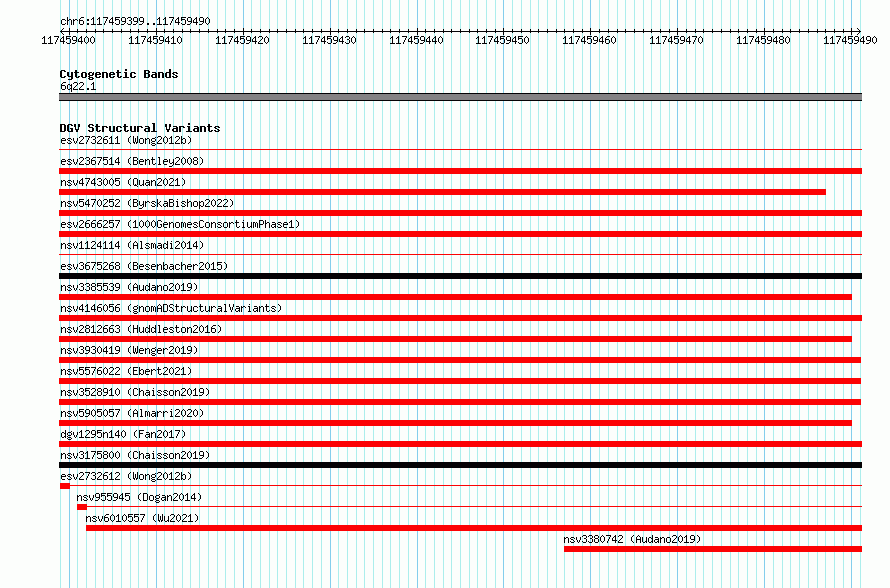
Task: Open nsv3380742 (Audano2019) label
Action: (x=632, y=539)
